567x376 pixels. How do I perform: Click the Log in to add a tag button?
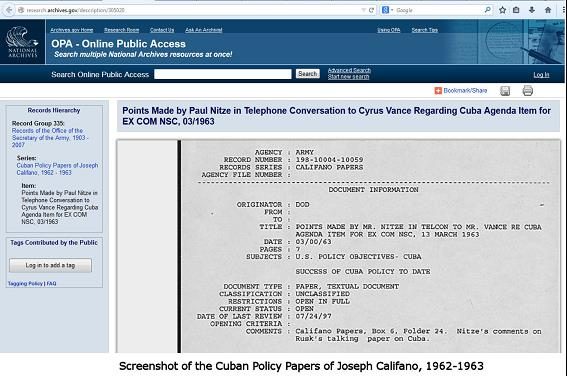[x=50, y=265]
